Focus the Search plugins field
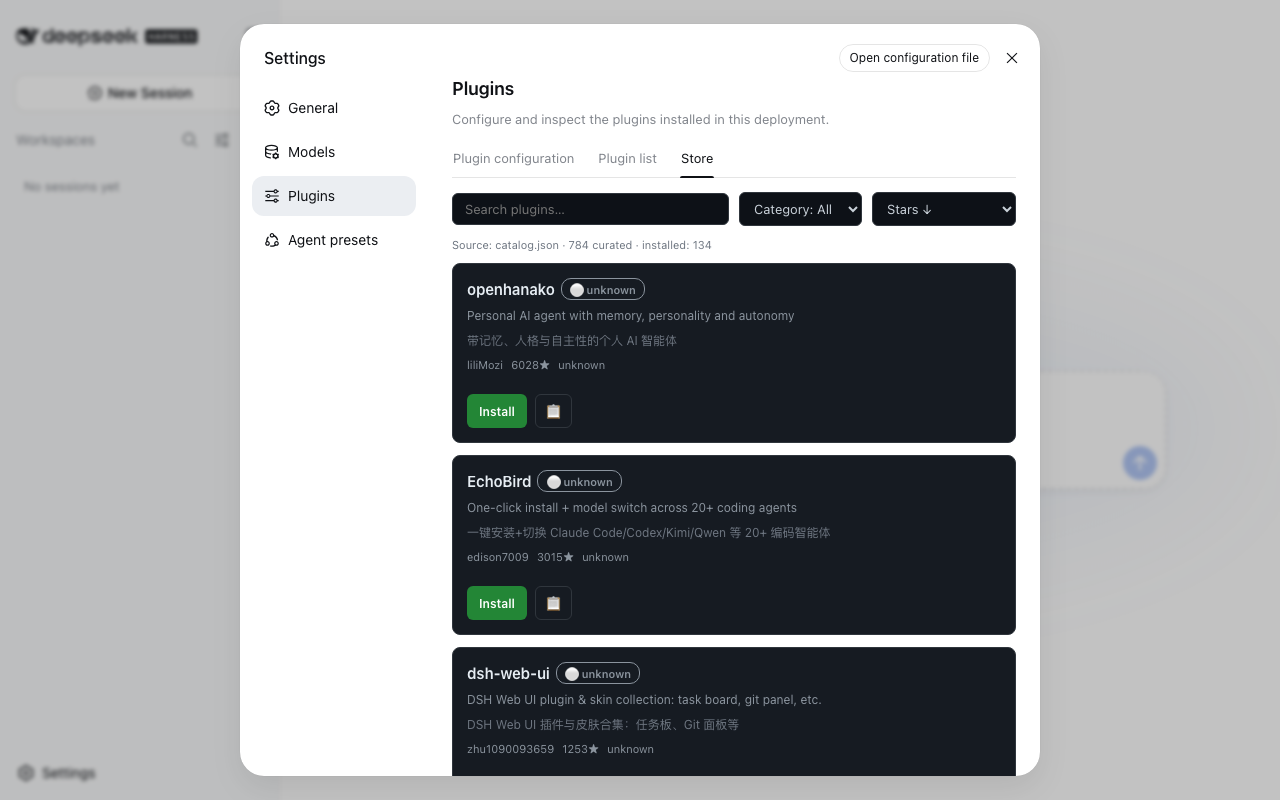1280x800 pixels. (590, 209)
